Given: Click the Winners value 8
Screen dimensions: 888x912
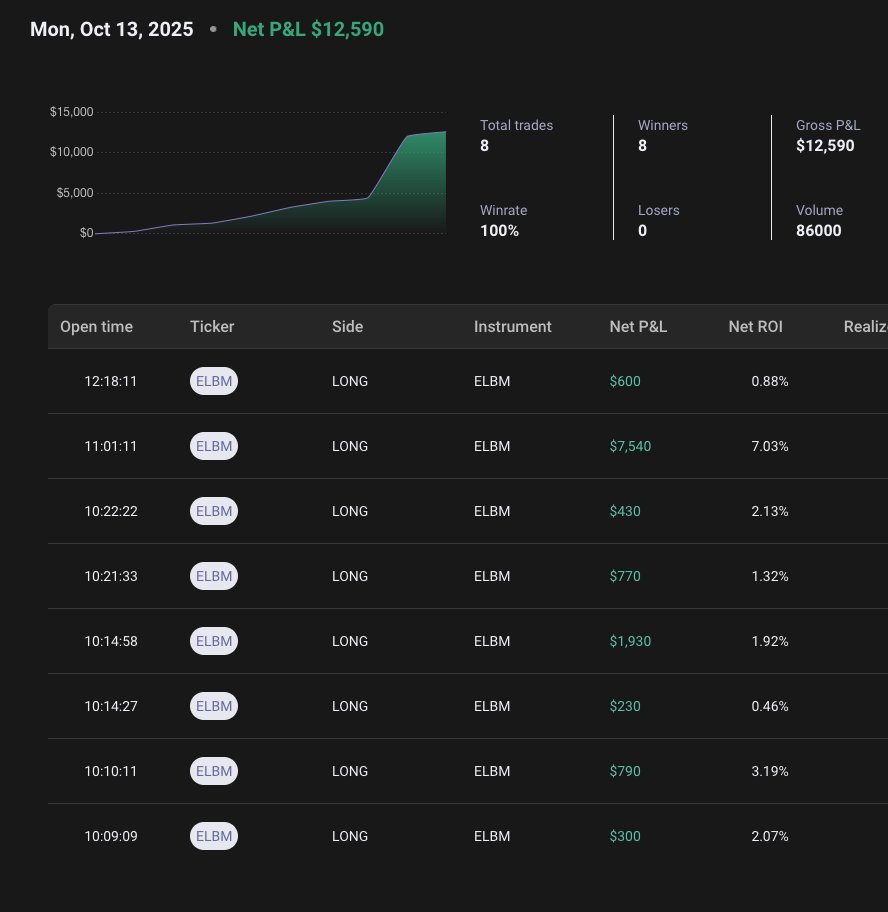Looking at the screenshot, I should click(x=642, y=145).
